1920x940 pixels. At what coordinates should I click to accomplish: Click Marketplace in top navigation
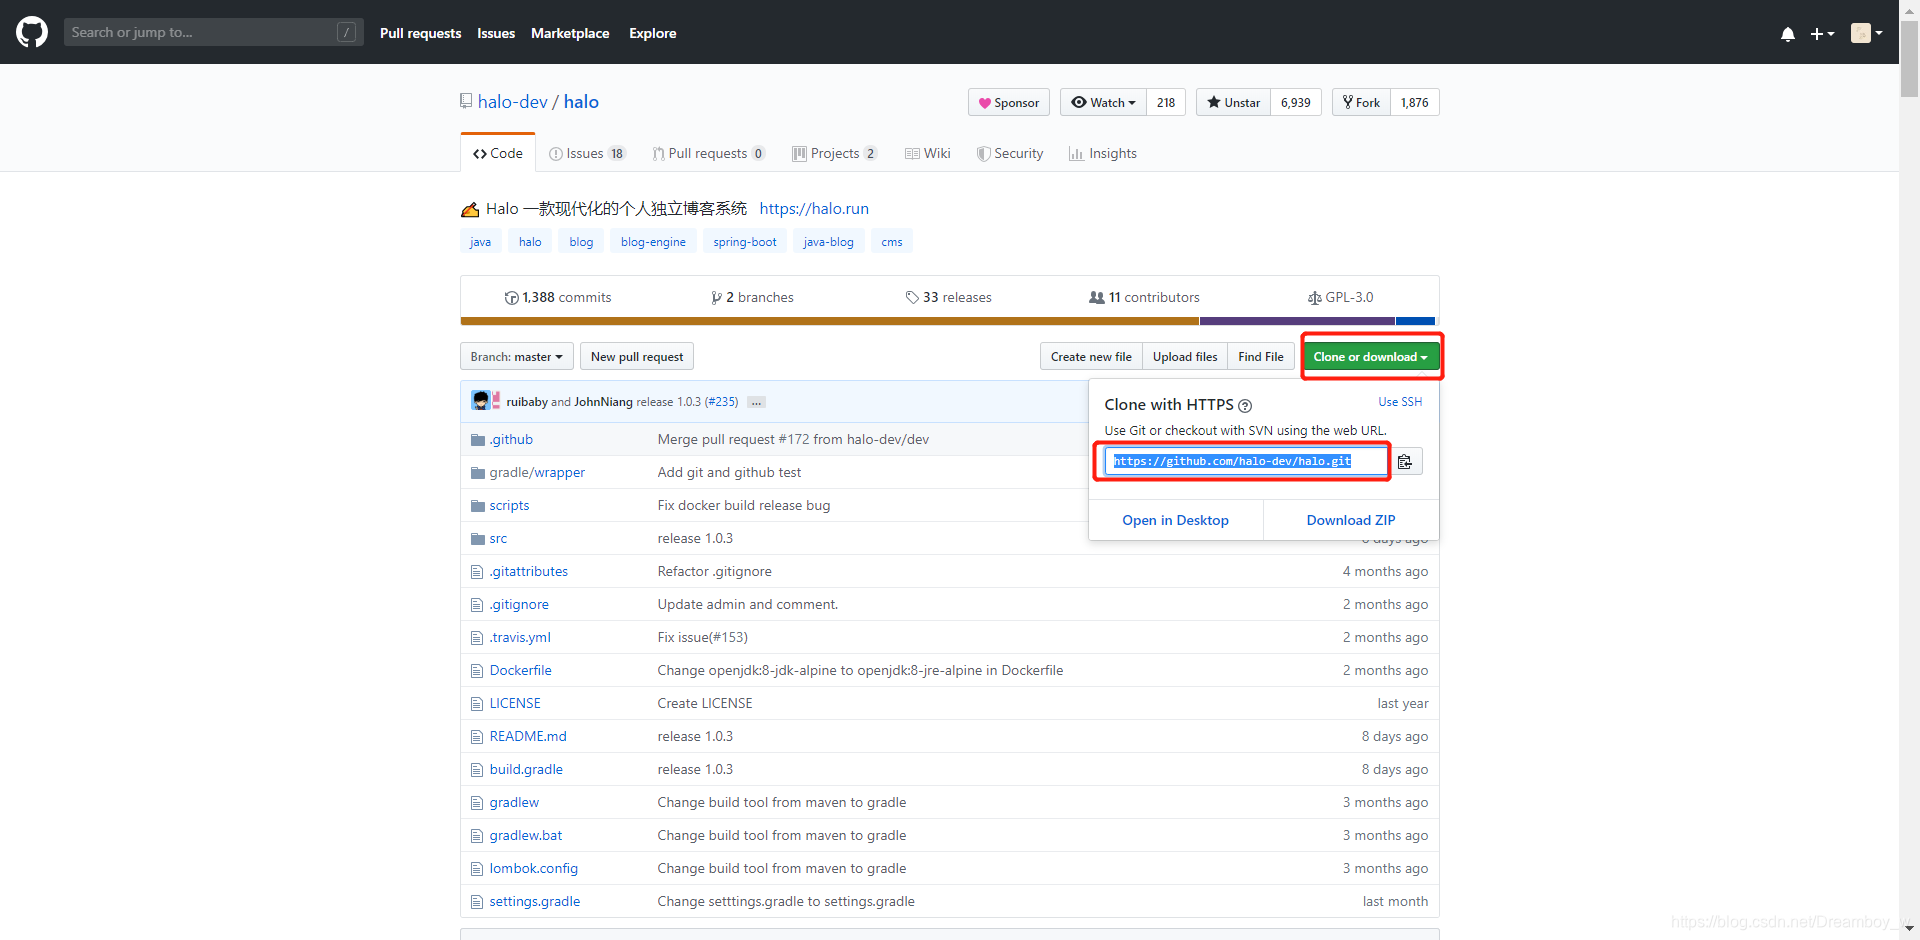click(570, 33)
